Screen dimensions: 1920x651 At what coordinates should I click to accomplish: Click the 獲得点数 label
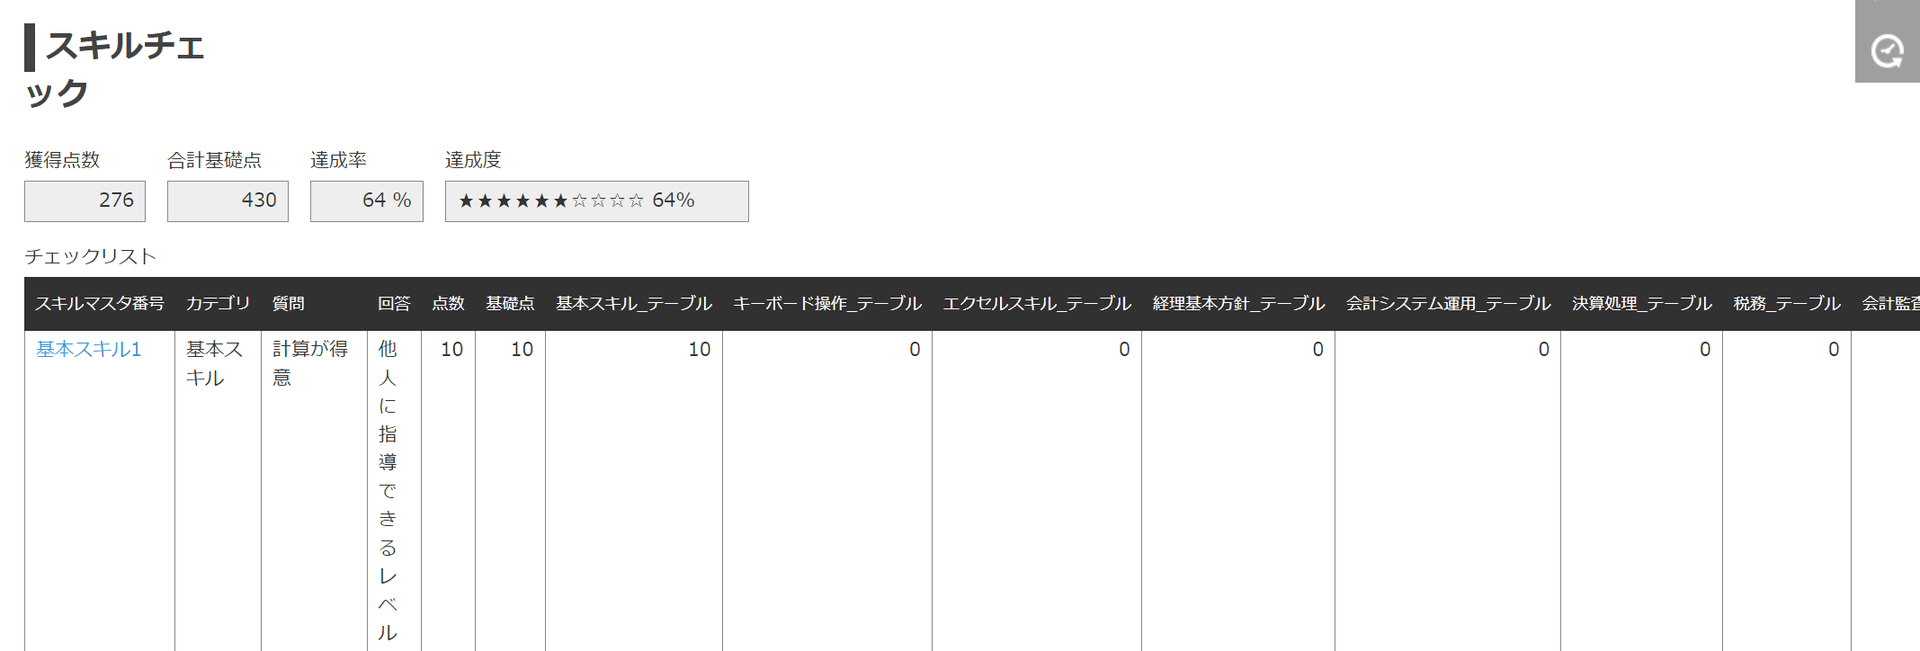coord(62,160)
